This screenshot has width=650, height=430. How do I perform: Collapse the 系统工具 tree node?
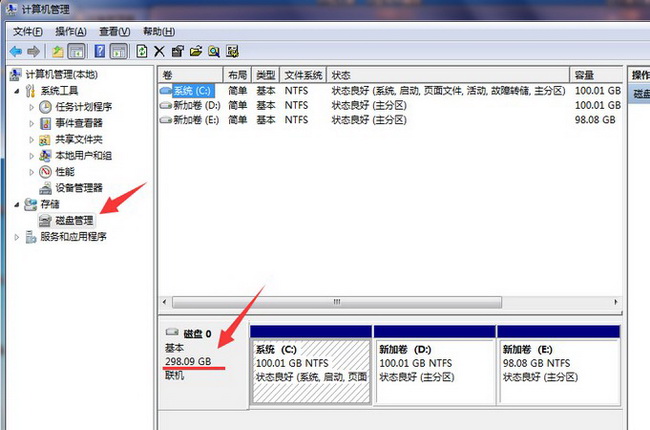(x=17, y=91)
